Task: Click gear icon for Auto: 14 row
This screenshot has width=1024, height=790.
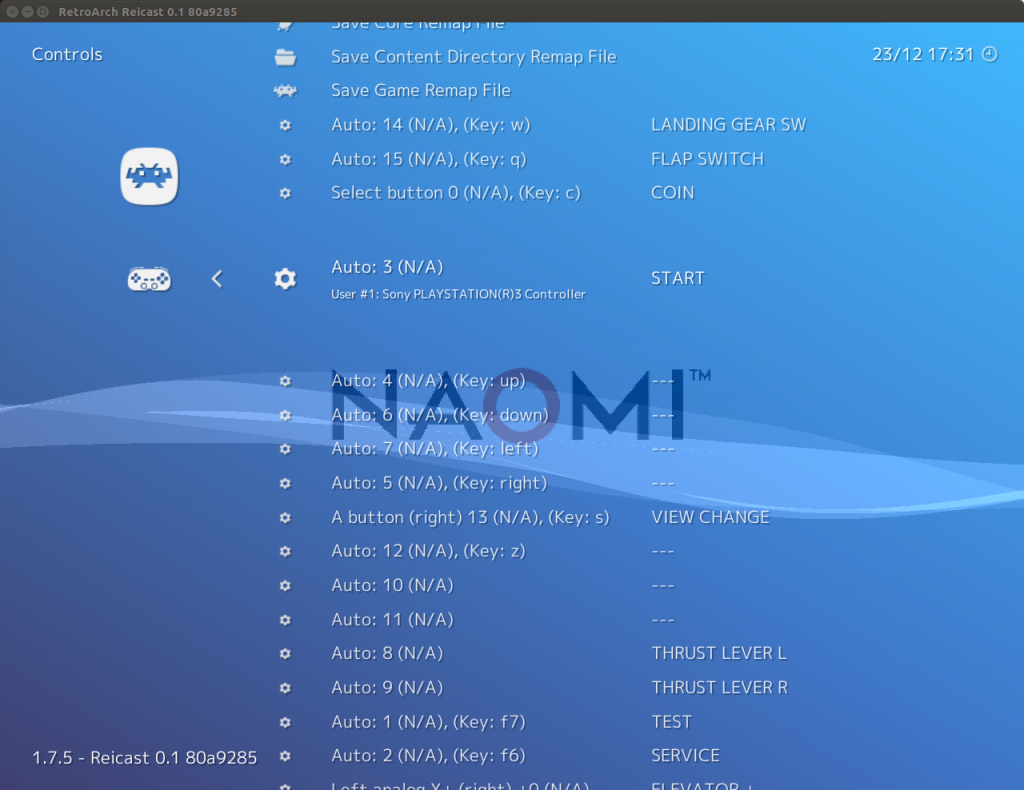Action: [x=285, y=125]
